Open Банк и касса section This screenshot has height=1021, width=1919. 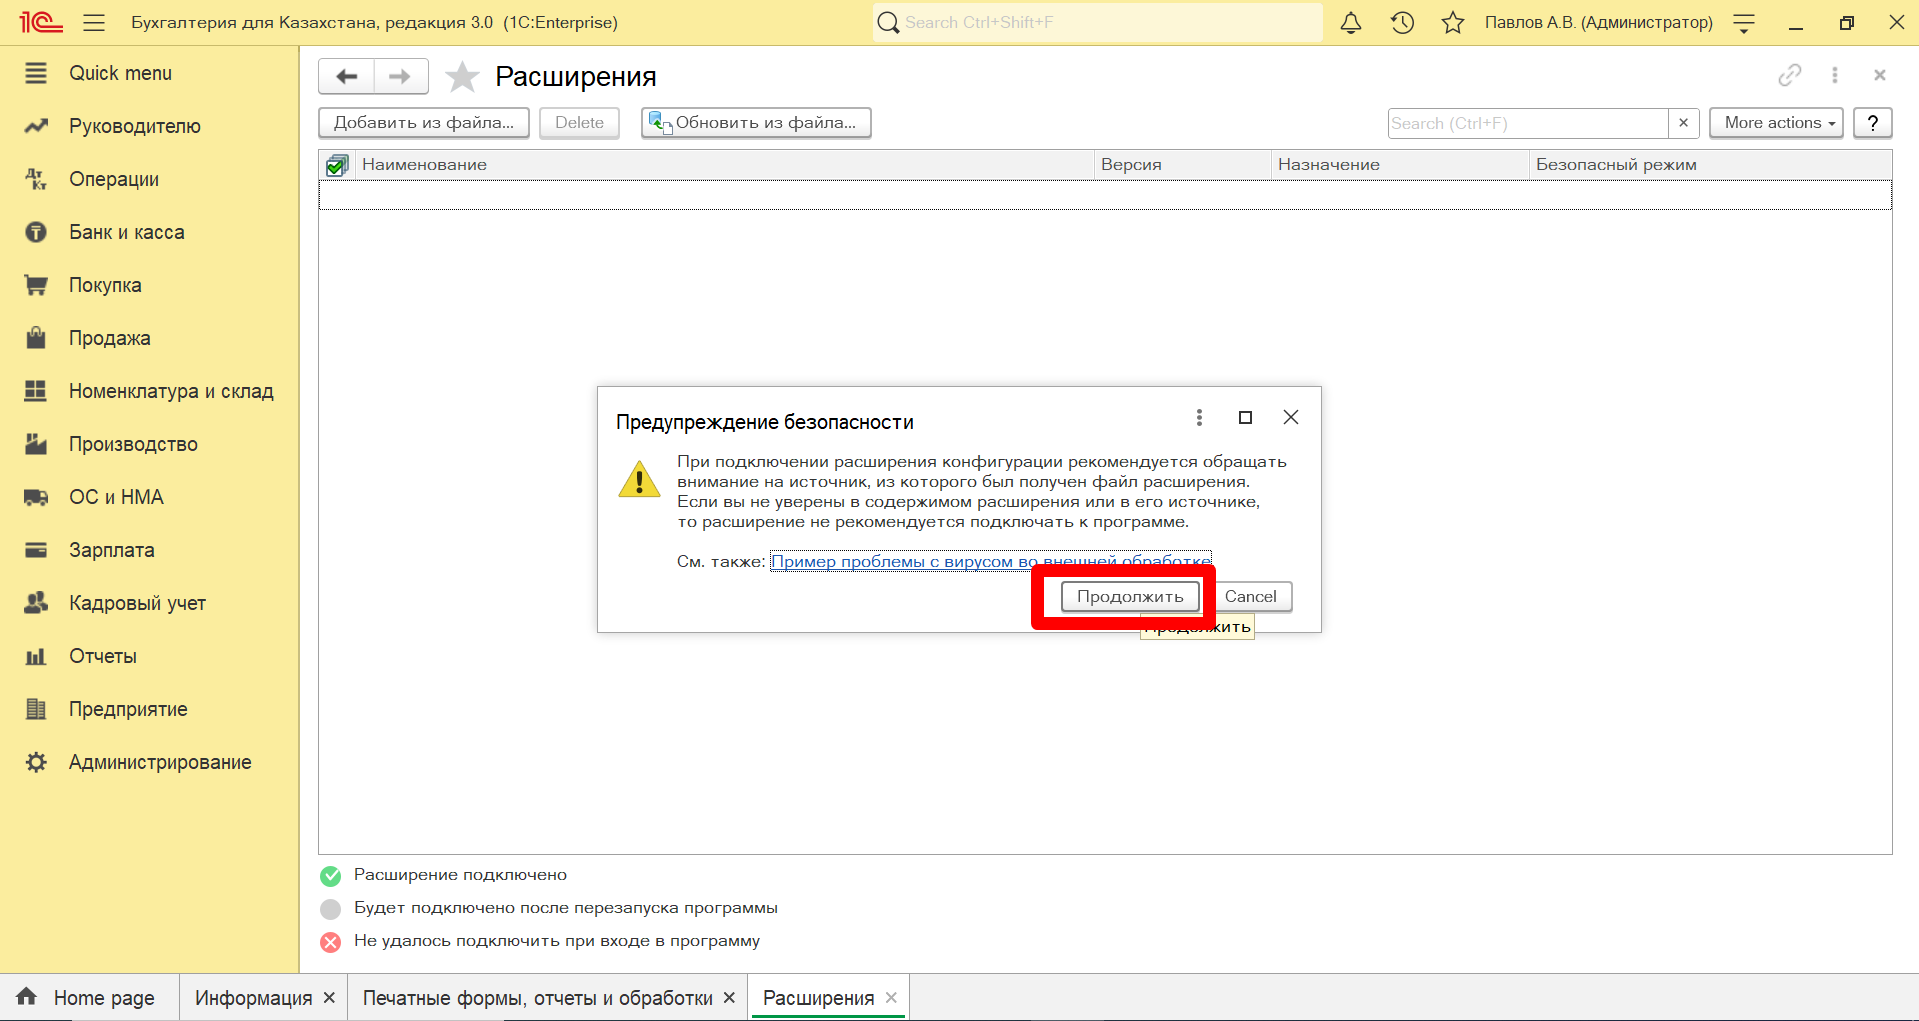click(127, 232)
